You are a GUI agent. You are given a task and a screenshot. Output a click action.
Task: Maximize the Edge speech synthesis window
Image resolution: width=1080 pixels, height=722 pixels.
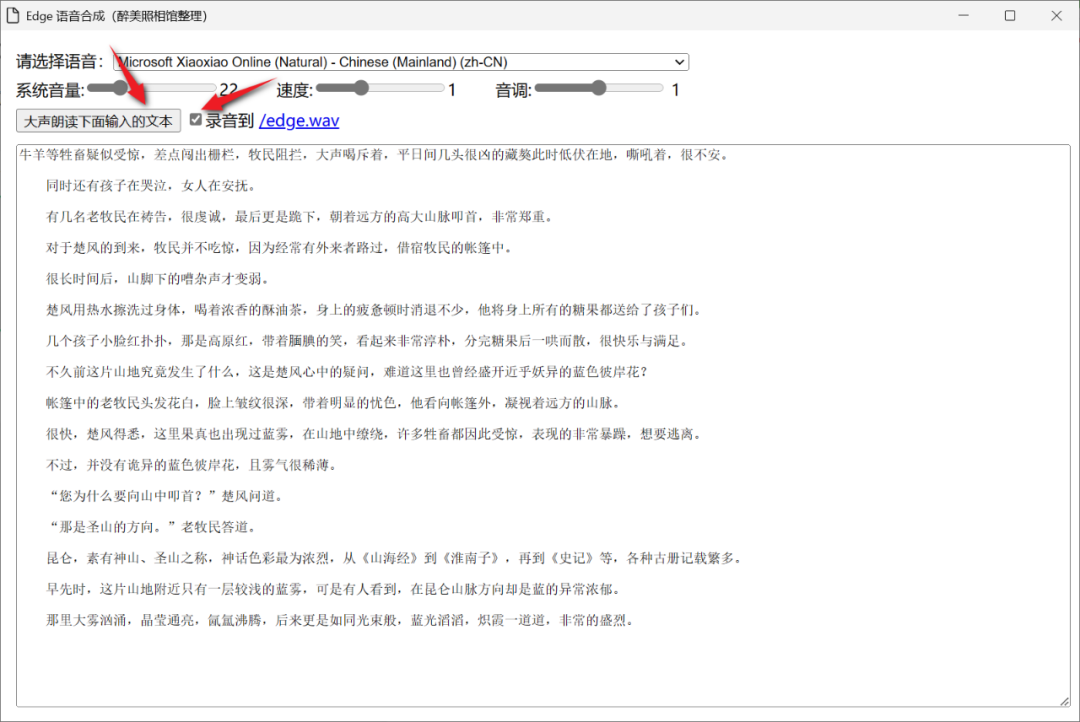coord(1010,15)
